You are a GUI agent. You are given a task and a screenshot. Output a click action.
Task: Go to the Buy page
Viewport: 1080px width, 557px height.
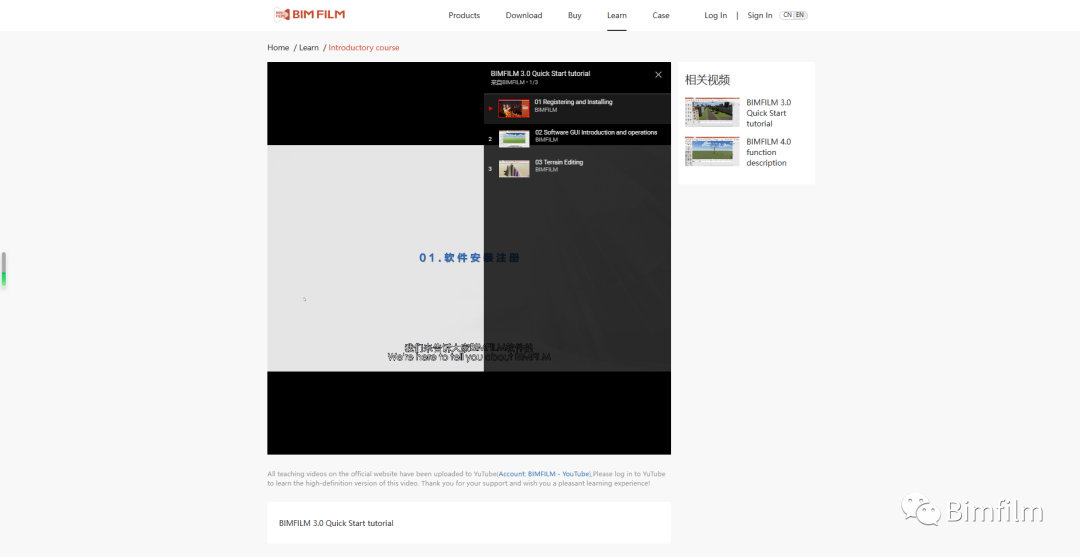574,15
